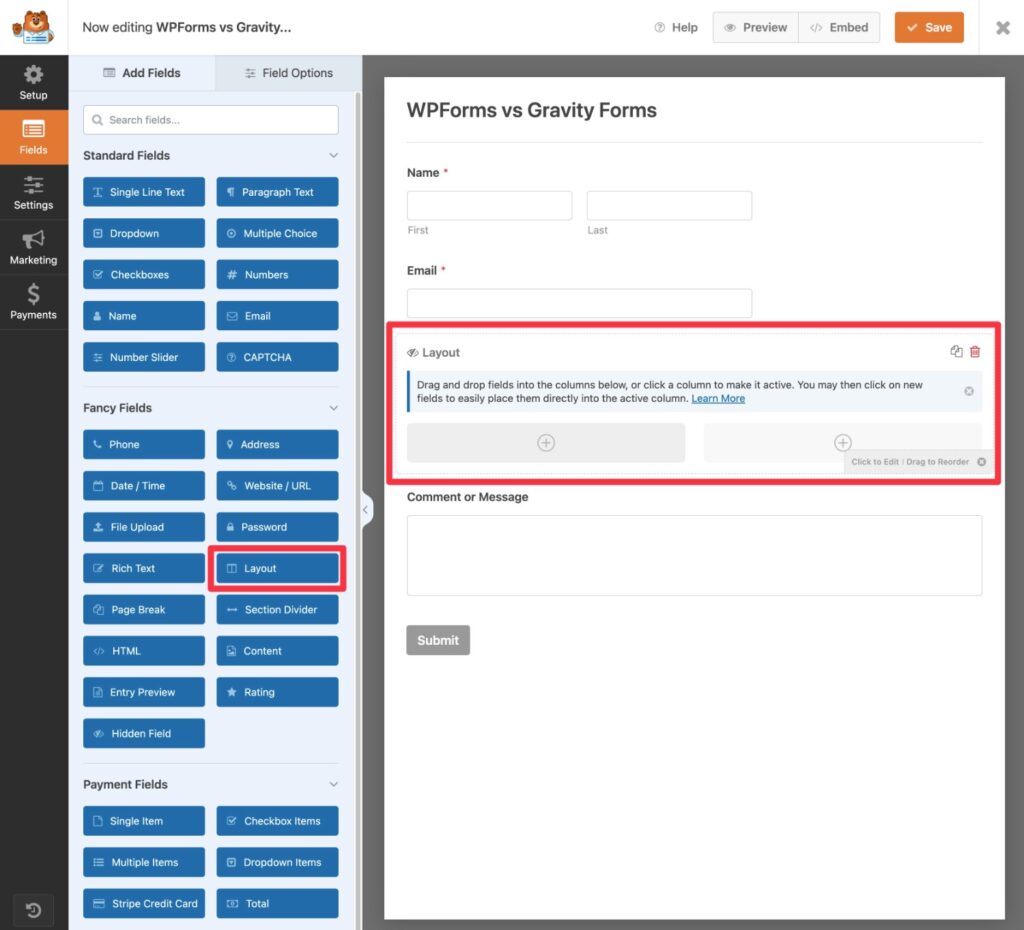Add a Rating field to the form
The width and height of the screenshot is (1024, 930).
pos(277,691)
